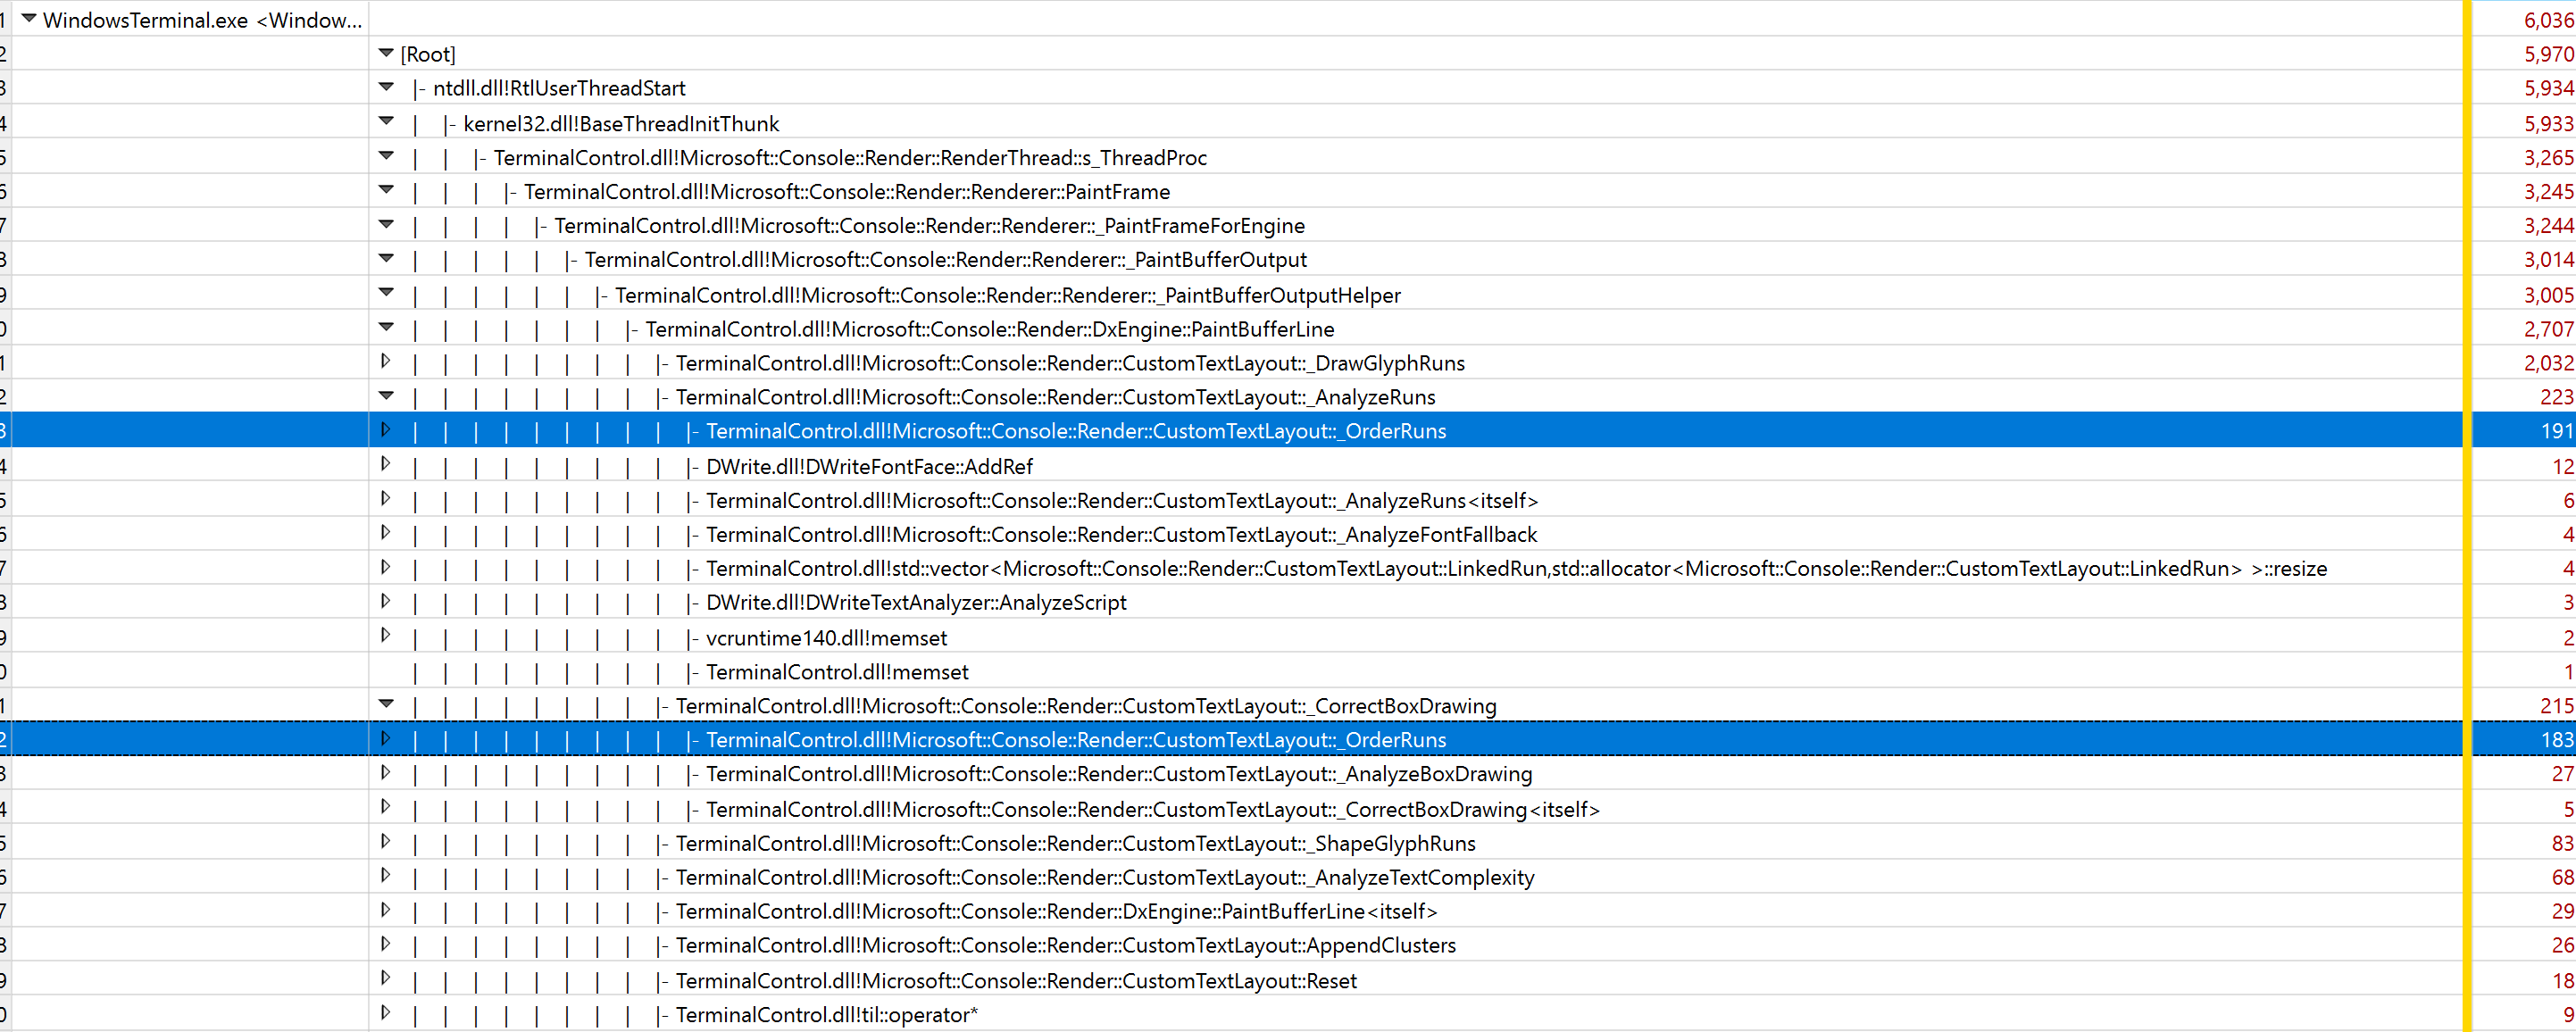2576x1032 pixels.
Task: Collapse the WindowsTerminal.exe process row
Action: pyautogui.click(x=29, y=18)
